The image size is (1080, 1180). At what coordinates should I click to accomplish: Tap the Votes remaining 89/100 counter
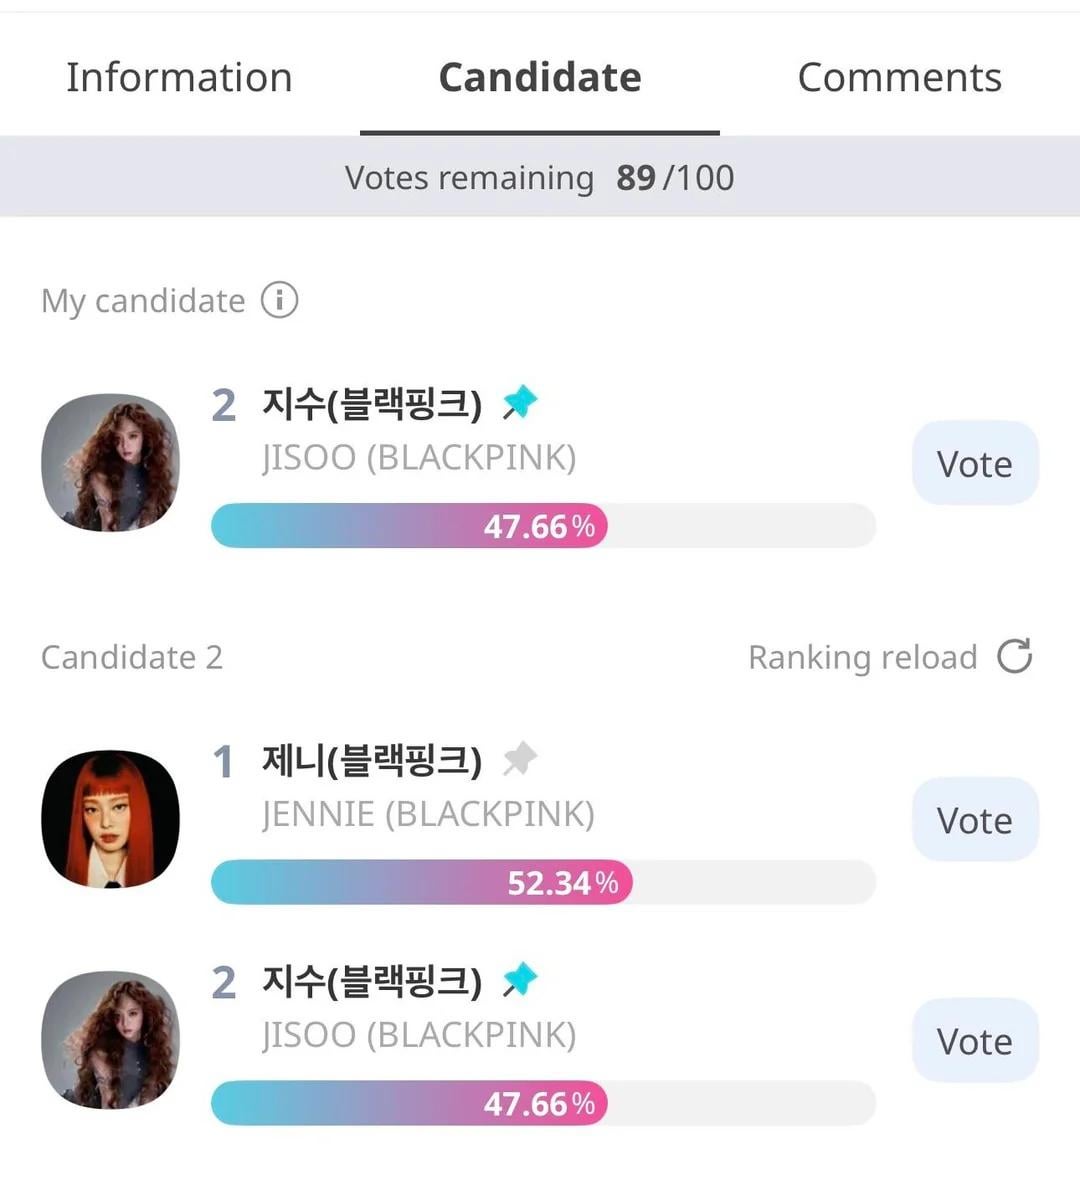click(540, 178)
